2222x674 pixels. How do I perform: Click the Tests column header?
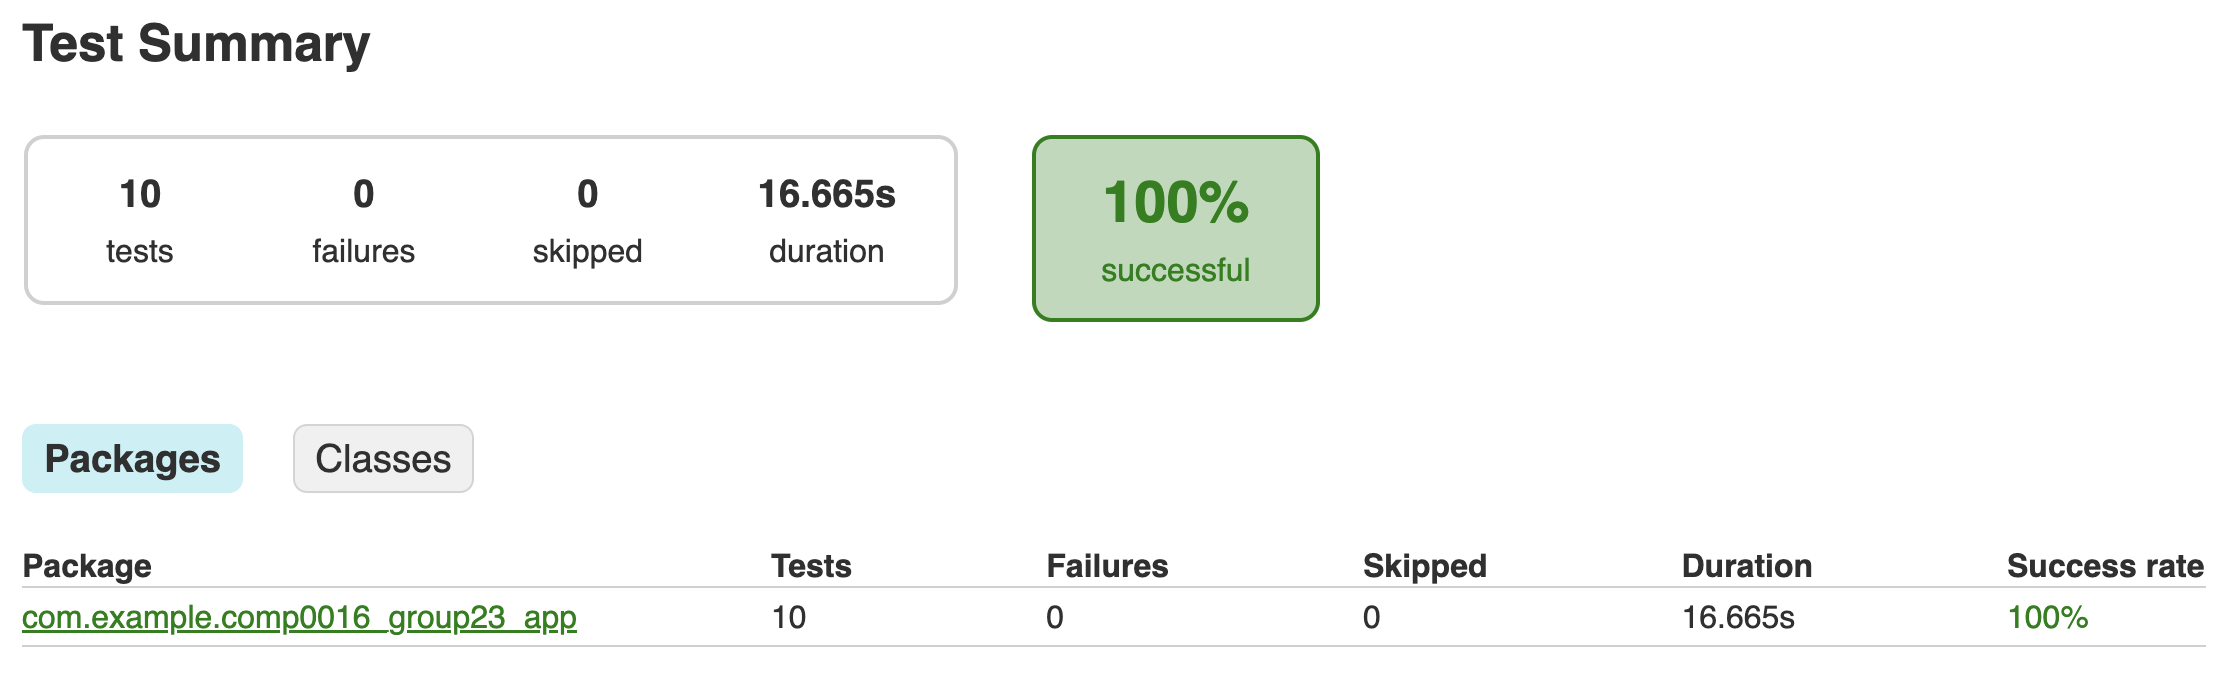(x=811, y=566)
